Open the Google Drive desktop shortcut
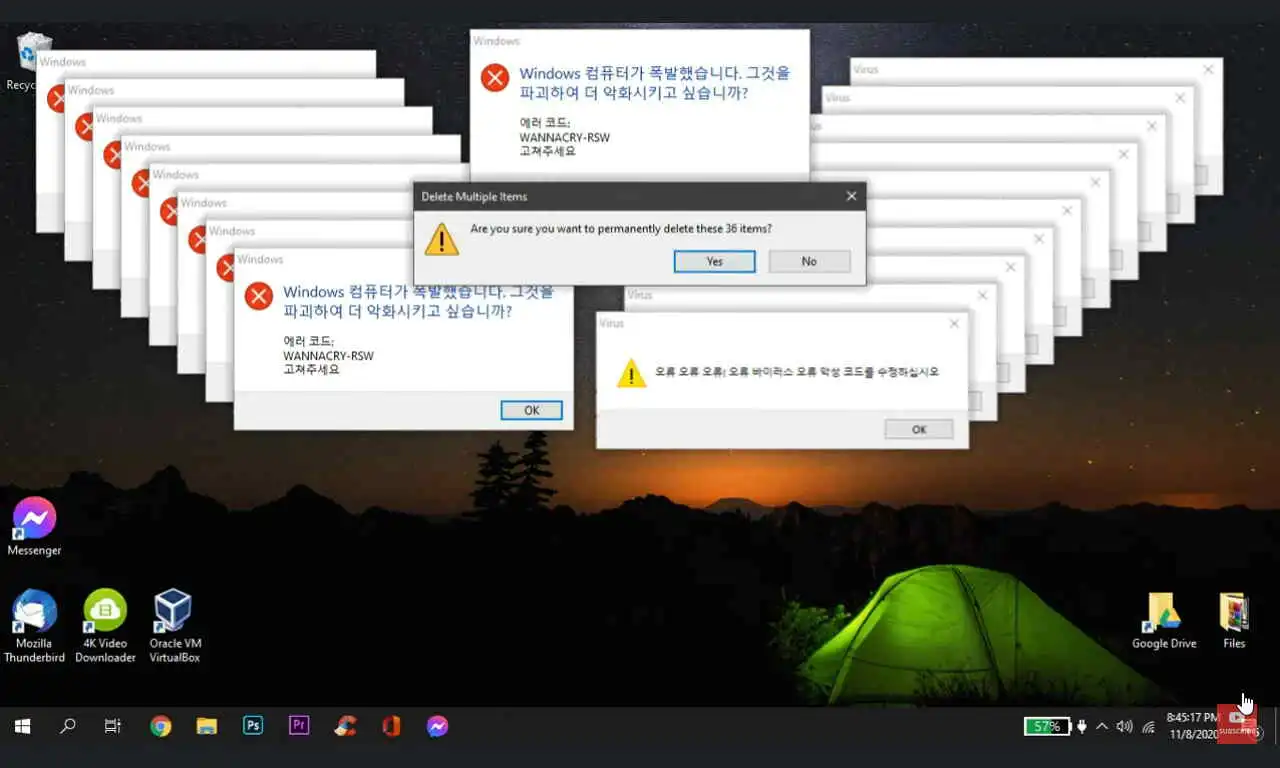Image resolution: width=1280 pixels, height=768 pixels. point(1164,622)
